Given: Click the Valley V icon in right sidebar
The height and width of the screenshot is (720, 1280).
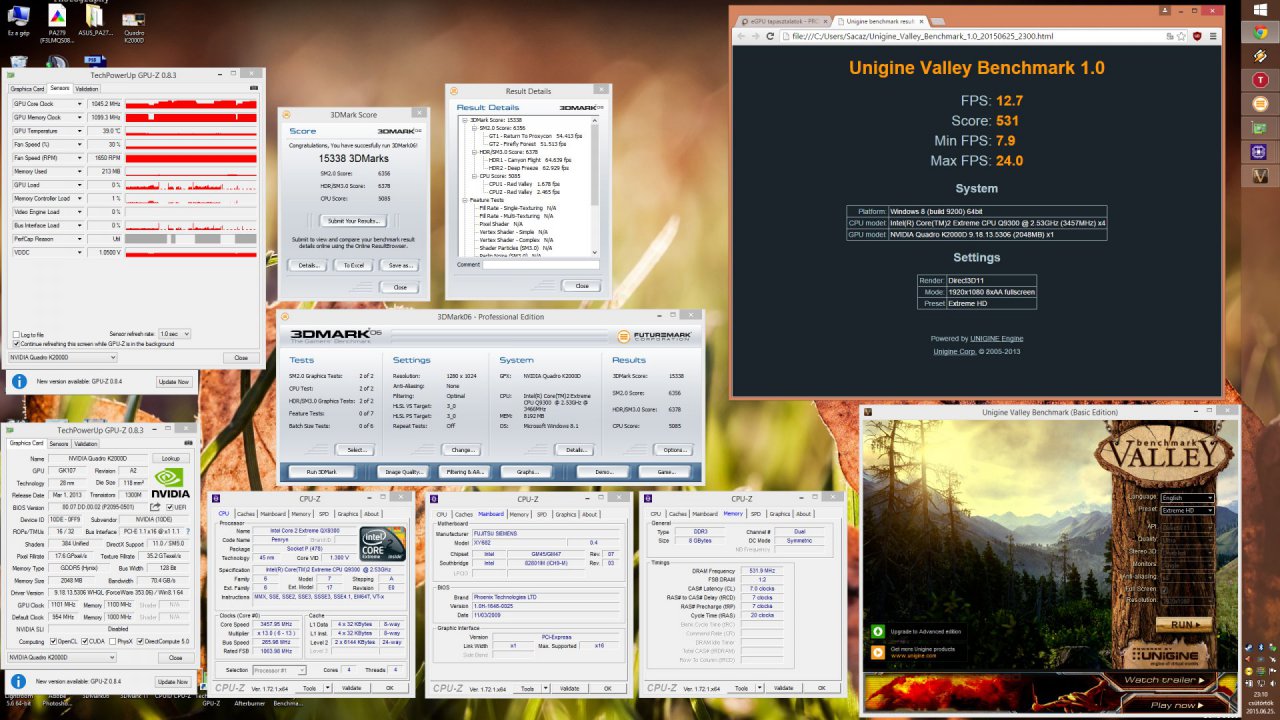Looking at the screenshot, I should click(1261, 176).
